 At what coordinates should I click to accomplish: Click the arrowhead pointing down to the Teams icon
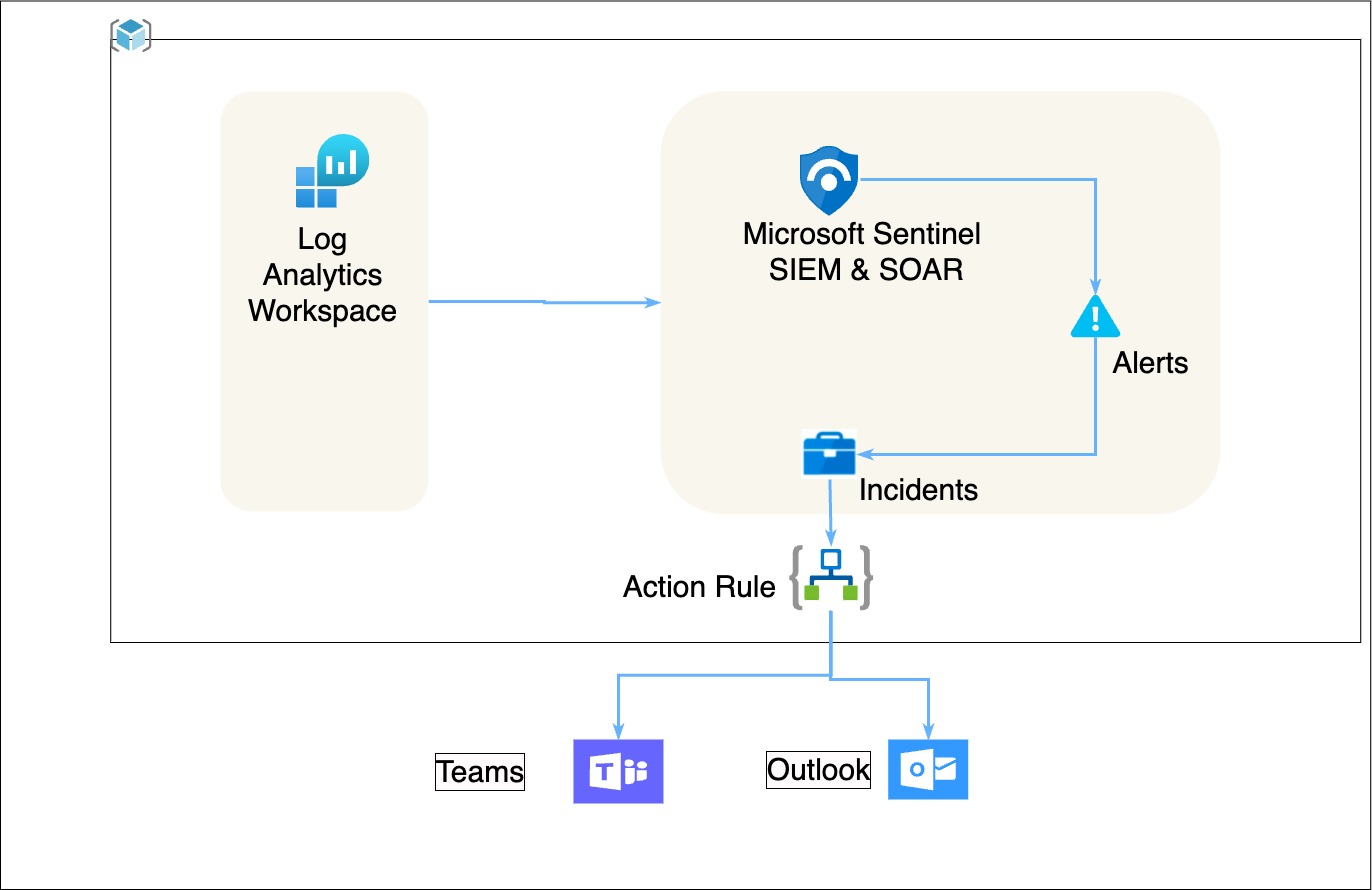point(618,733)
